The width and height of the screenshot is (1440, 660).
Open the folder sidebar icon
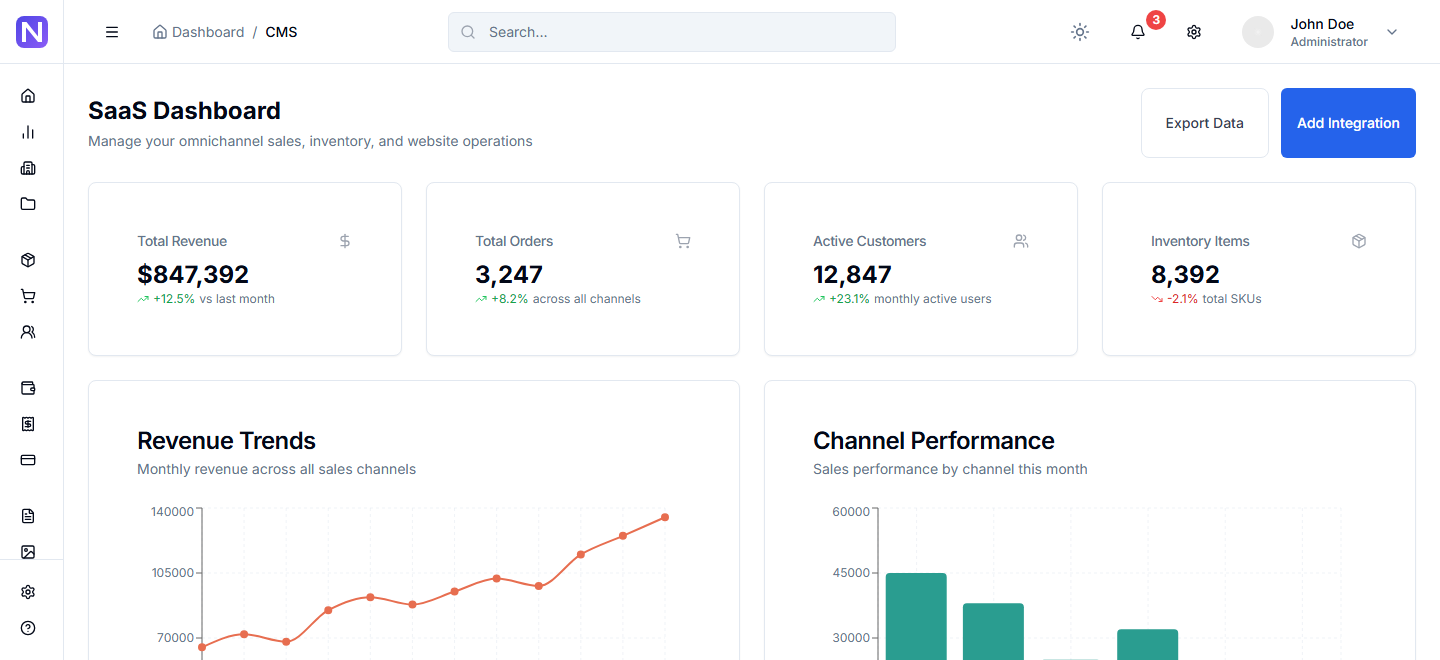(28, 204)
